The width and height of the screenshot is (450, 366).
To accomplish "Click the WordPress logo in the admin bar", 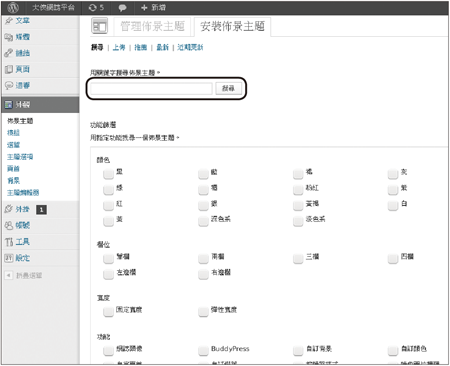I will [x=13, y=7].
